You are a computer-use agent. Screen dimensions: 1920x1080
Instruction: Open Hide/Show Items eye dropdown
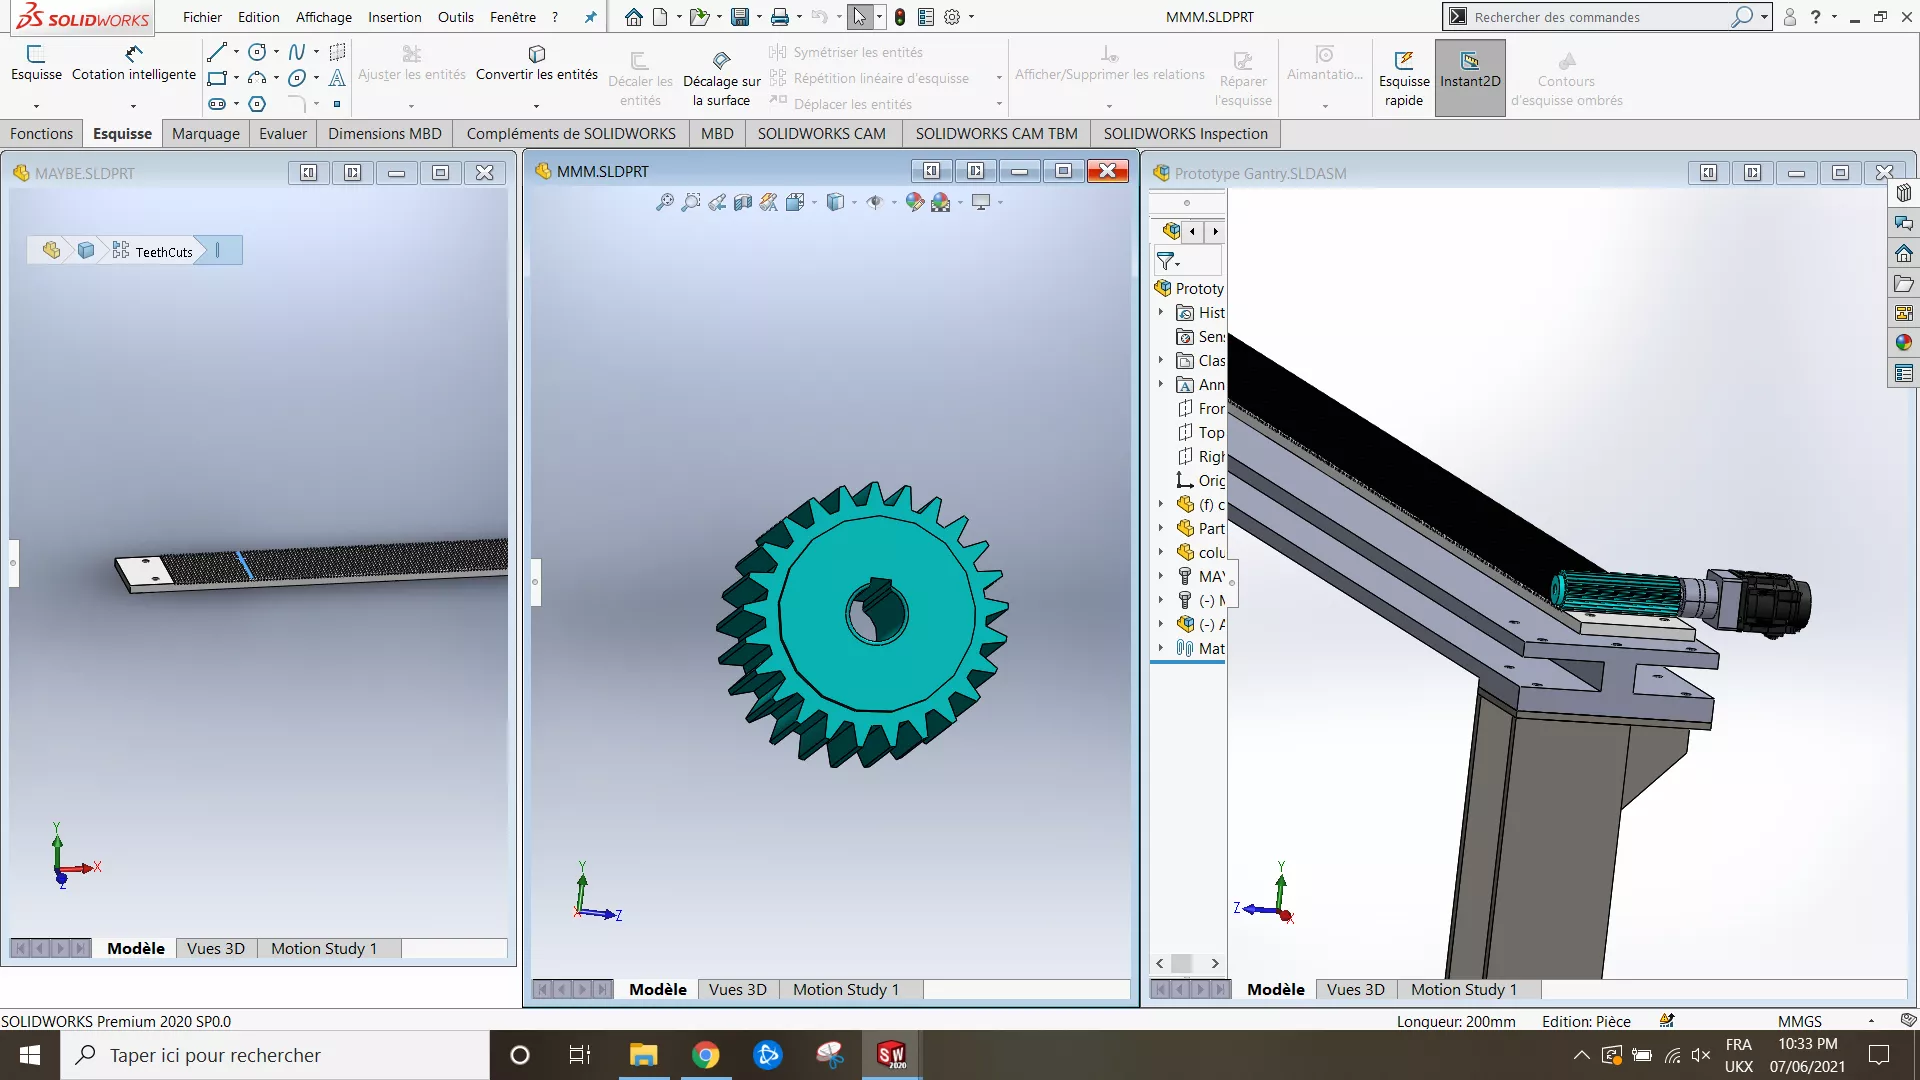coord(894,203)
